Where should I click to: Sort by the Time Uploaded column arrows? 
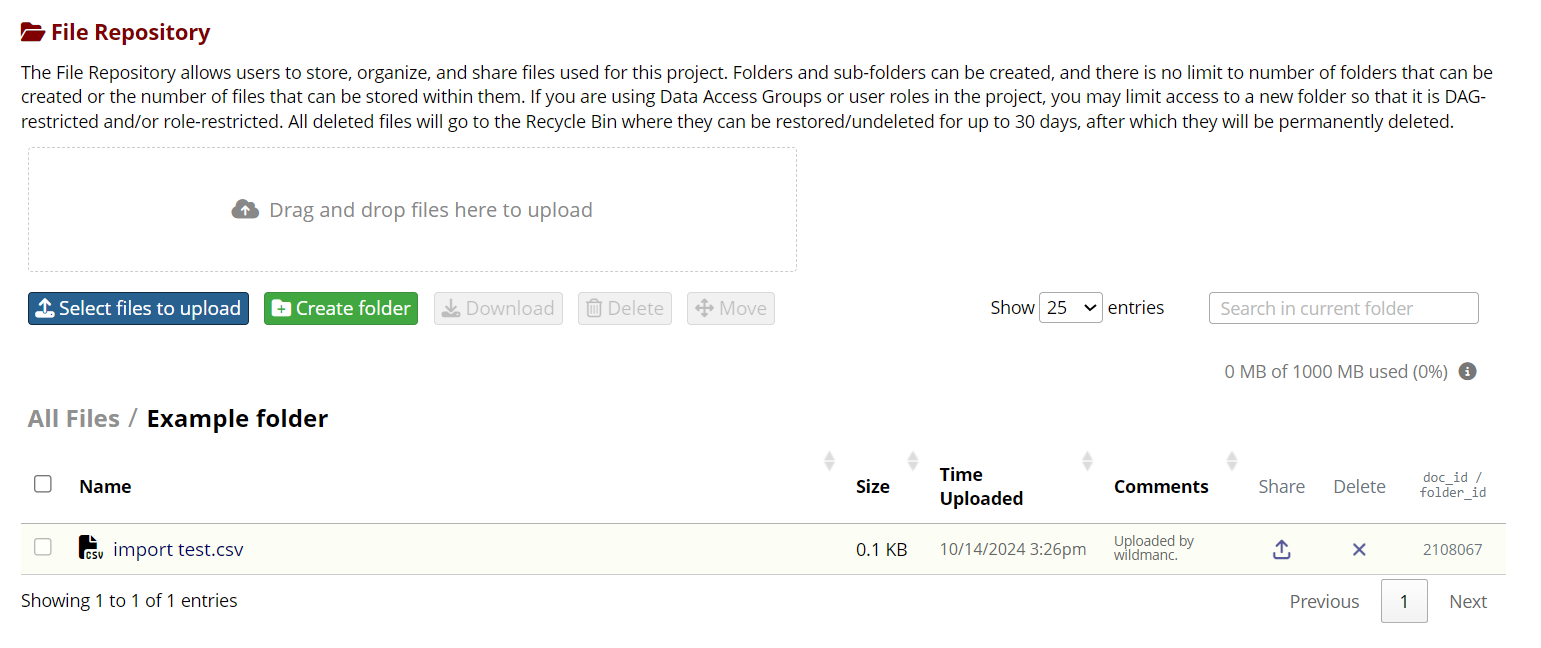coord(1087,460)
